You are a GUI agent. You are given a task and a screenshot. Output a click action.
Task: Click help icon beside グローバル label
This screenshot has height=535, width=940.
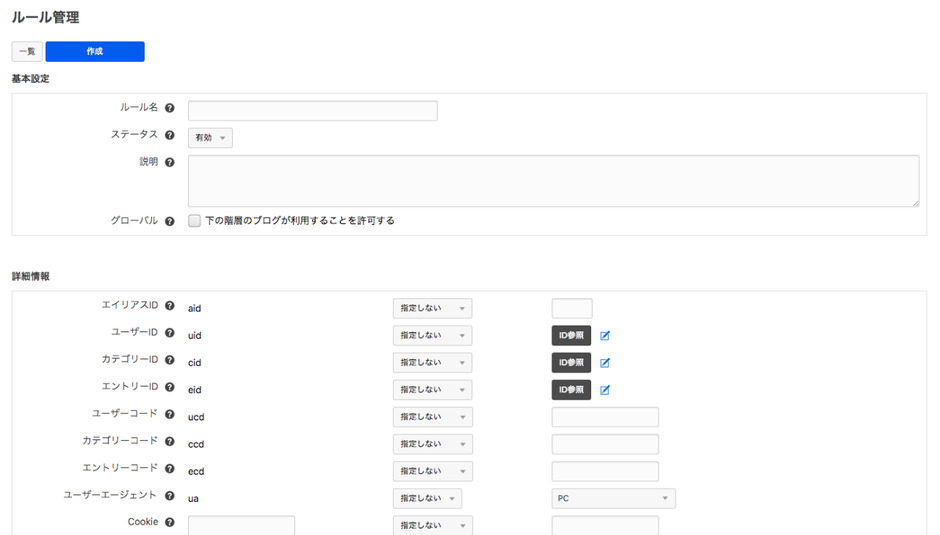point(169,221)
